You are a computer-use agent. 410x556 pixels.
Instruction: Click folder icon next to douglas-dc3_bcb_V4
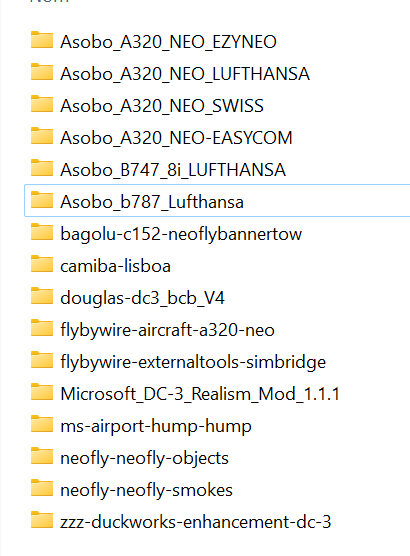point(42,296)
